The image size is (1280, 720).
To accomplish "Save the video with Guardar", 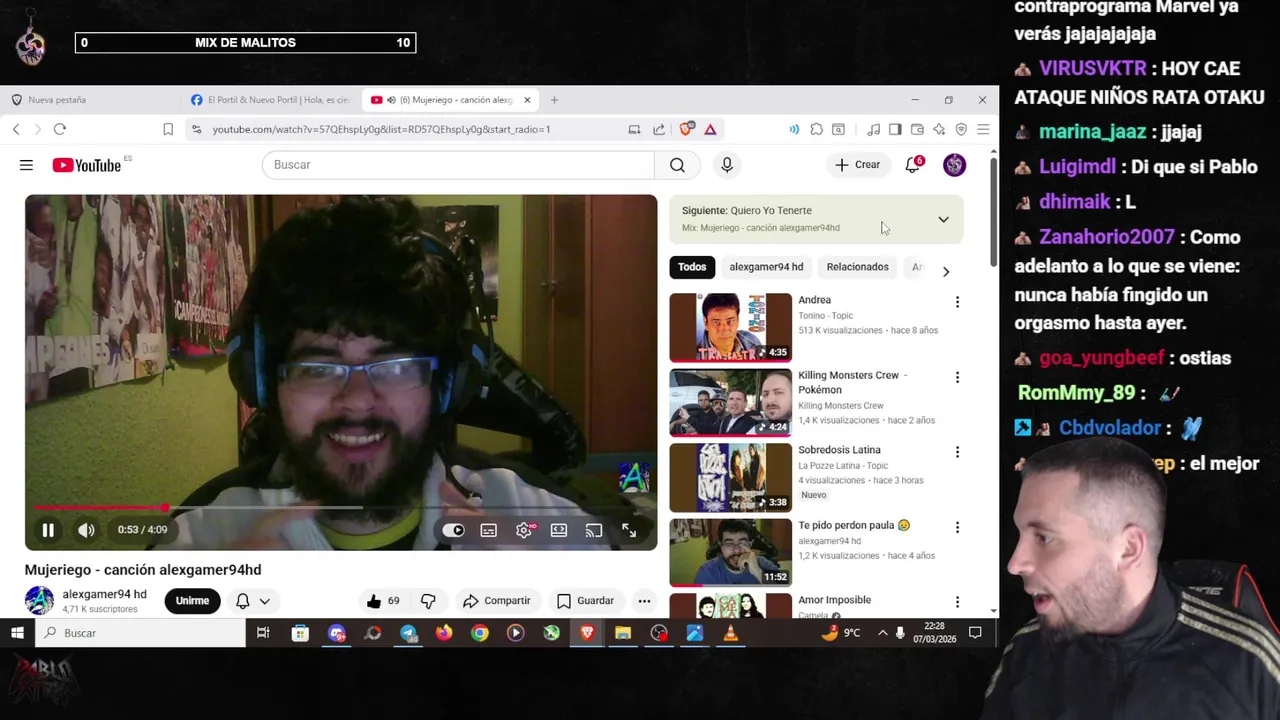I will point(586,601).
